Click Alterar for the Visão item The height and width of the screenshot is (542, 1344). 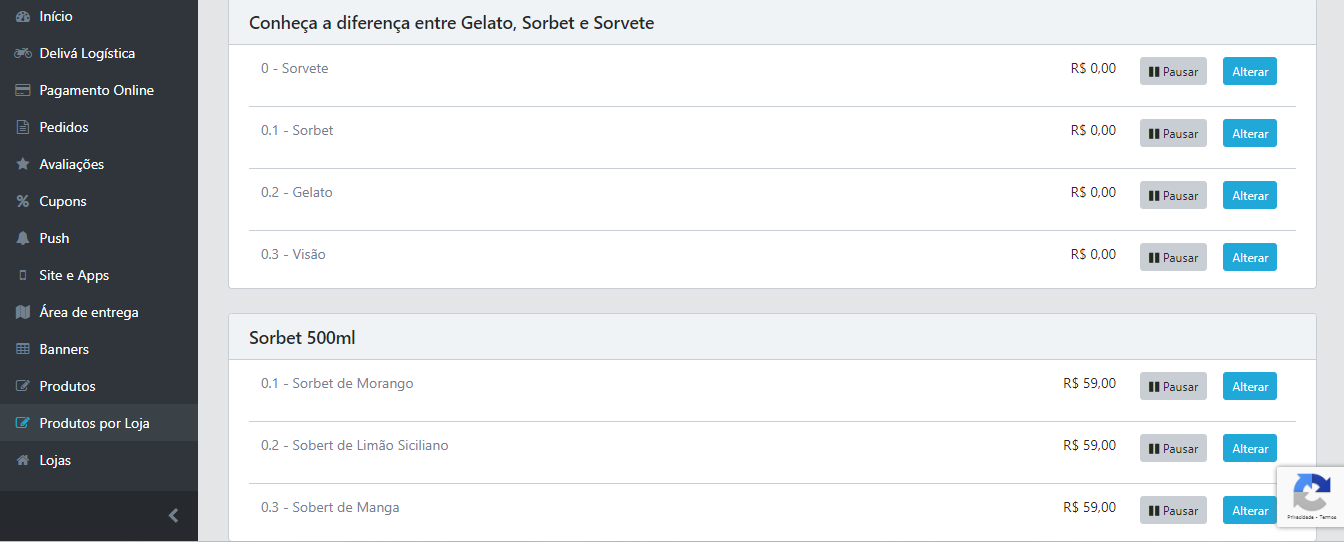pyautogui.click(x=1250, y=257)
